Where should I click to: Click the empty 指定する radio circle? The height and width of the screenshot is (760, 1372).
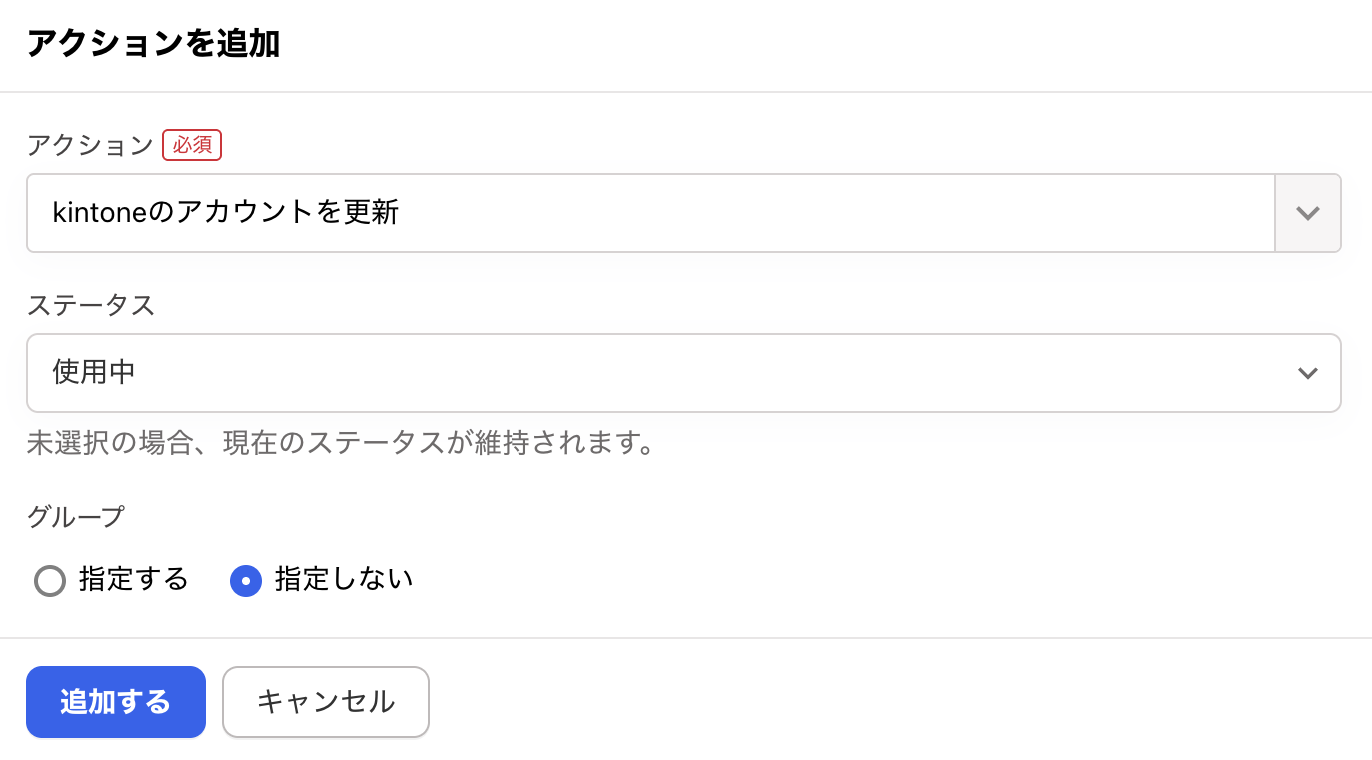click(x=50, y=580)
